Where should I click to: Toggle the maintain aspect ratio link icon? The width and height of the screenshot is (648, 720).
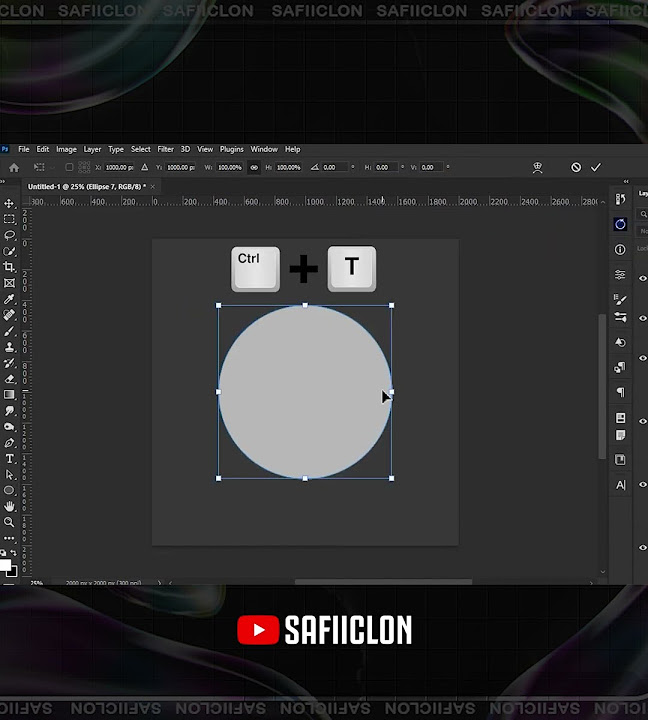point(254,168)
